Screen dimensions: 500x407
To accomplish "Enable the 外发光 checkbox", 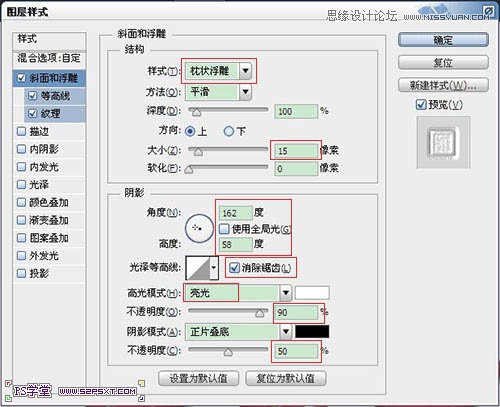I will pos(21,256).
